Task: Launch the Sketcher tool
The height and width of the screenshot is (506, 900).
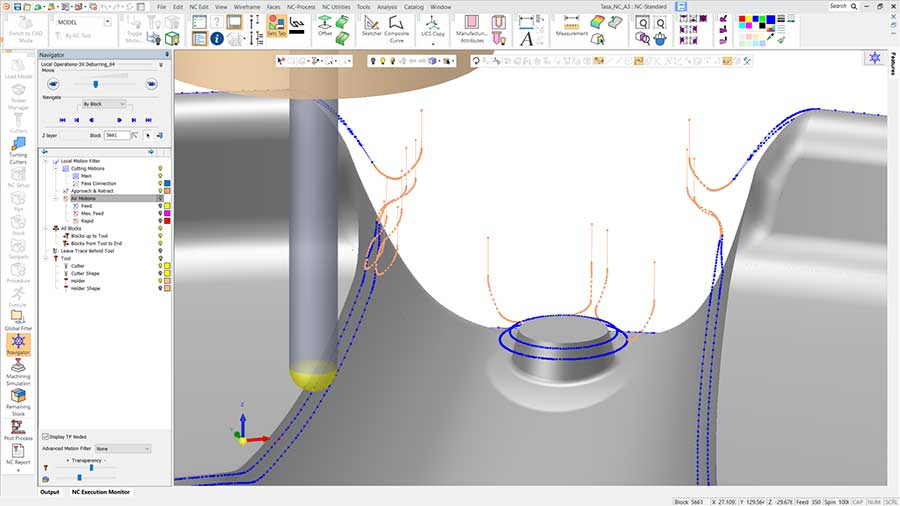Action: pyautogui.click(x=371, y=25)
